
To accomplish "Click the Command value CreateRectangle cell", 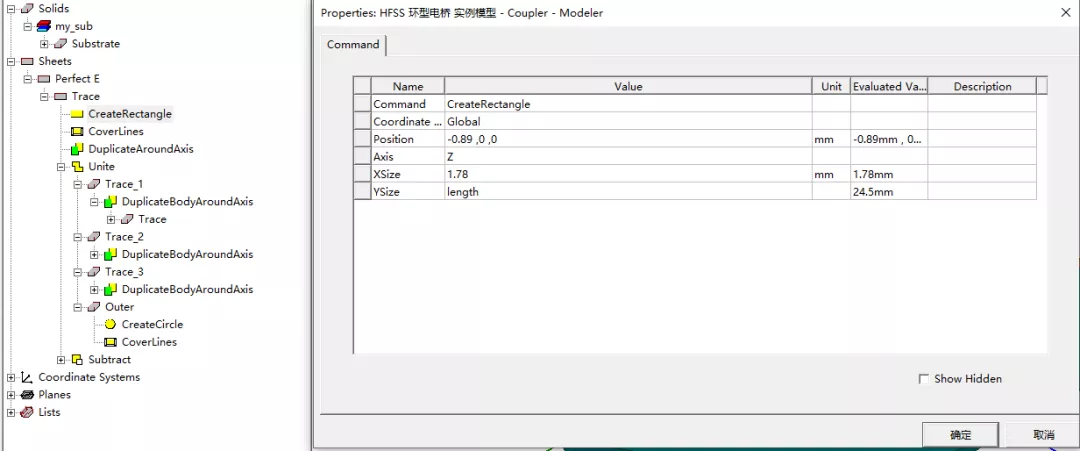I will (x=628, y=104).
